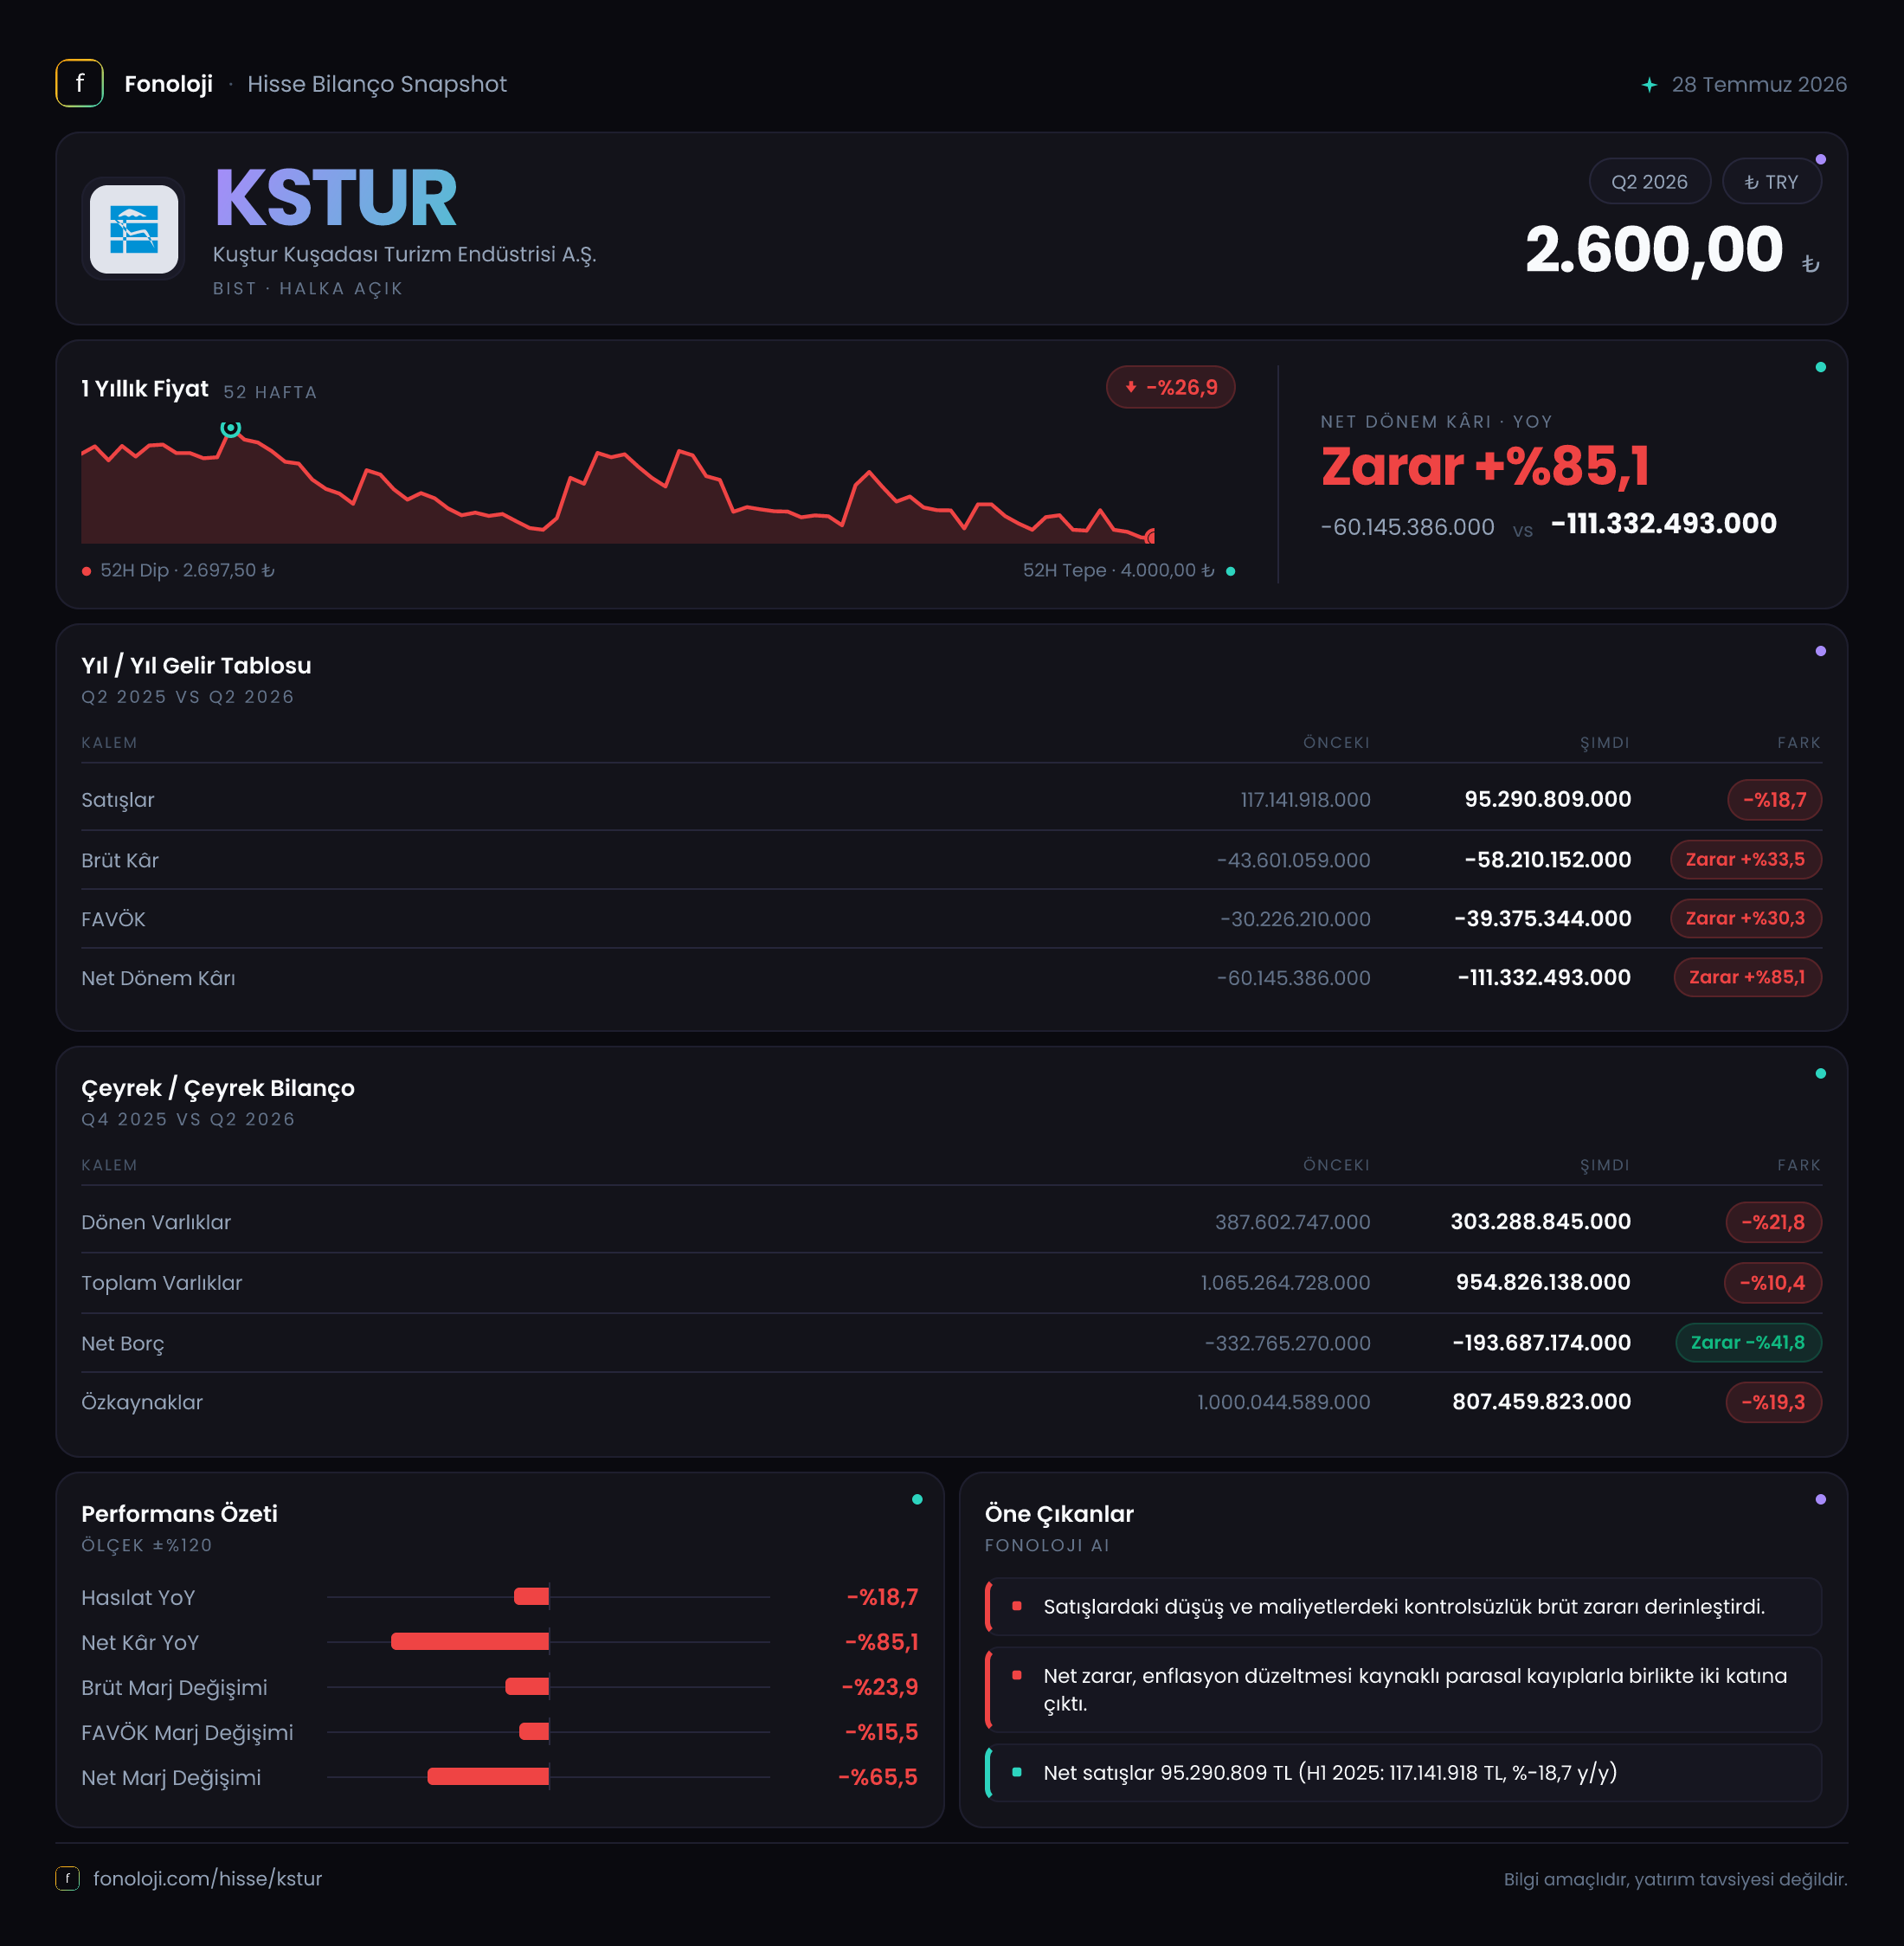1904x1946 pixels.
Task: Click the date 28 Temmuz 2026
Action: [x=1759, y=85]
